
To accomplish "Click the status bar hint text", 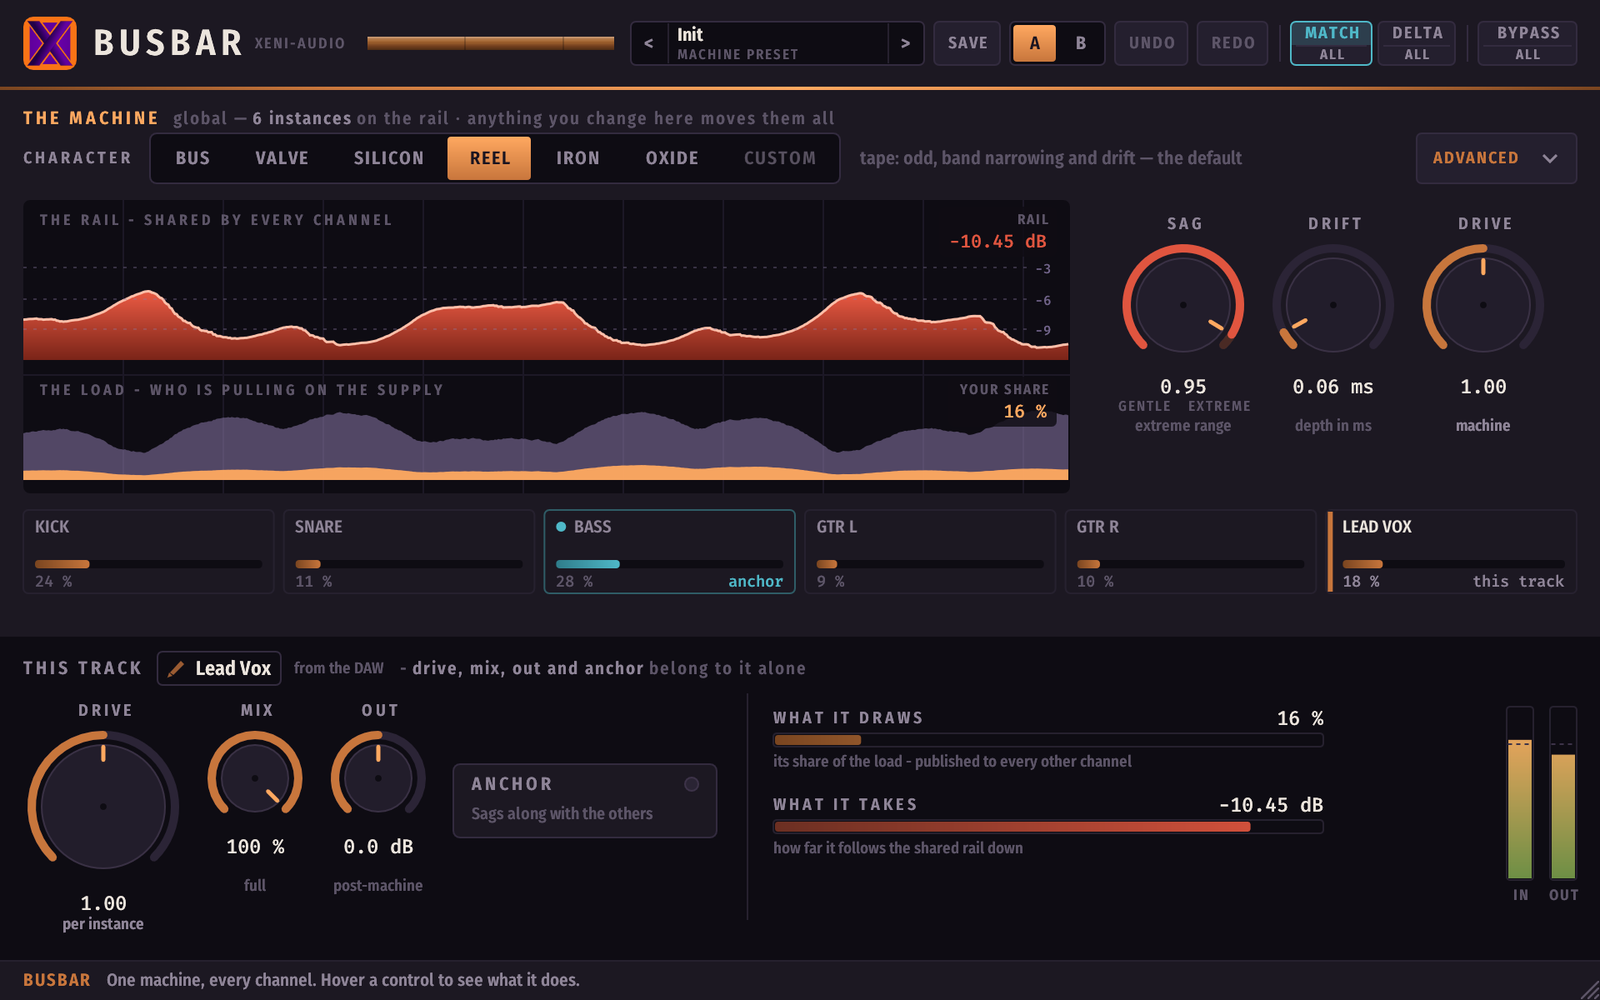I will 343,980.
